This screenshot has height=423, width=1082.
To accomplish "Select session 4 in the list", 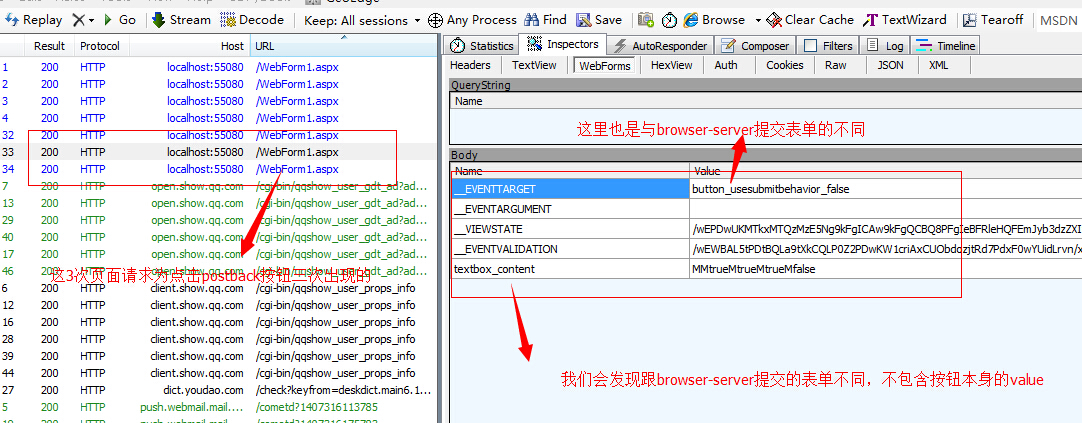I will pyautogui.click(x=217, y=118).
